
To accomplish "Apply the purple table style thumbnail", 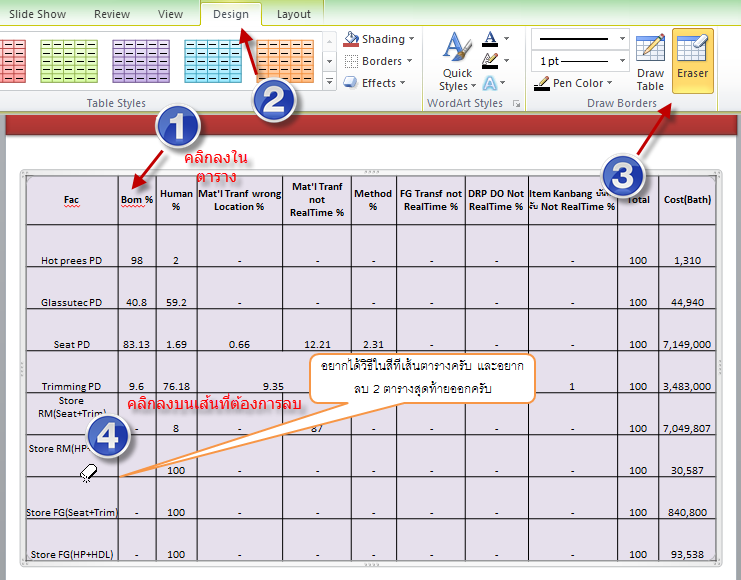I will (141, 61).
